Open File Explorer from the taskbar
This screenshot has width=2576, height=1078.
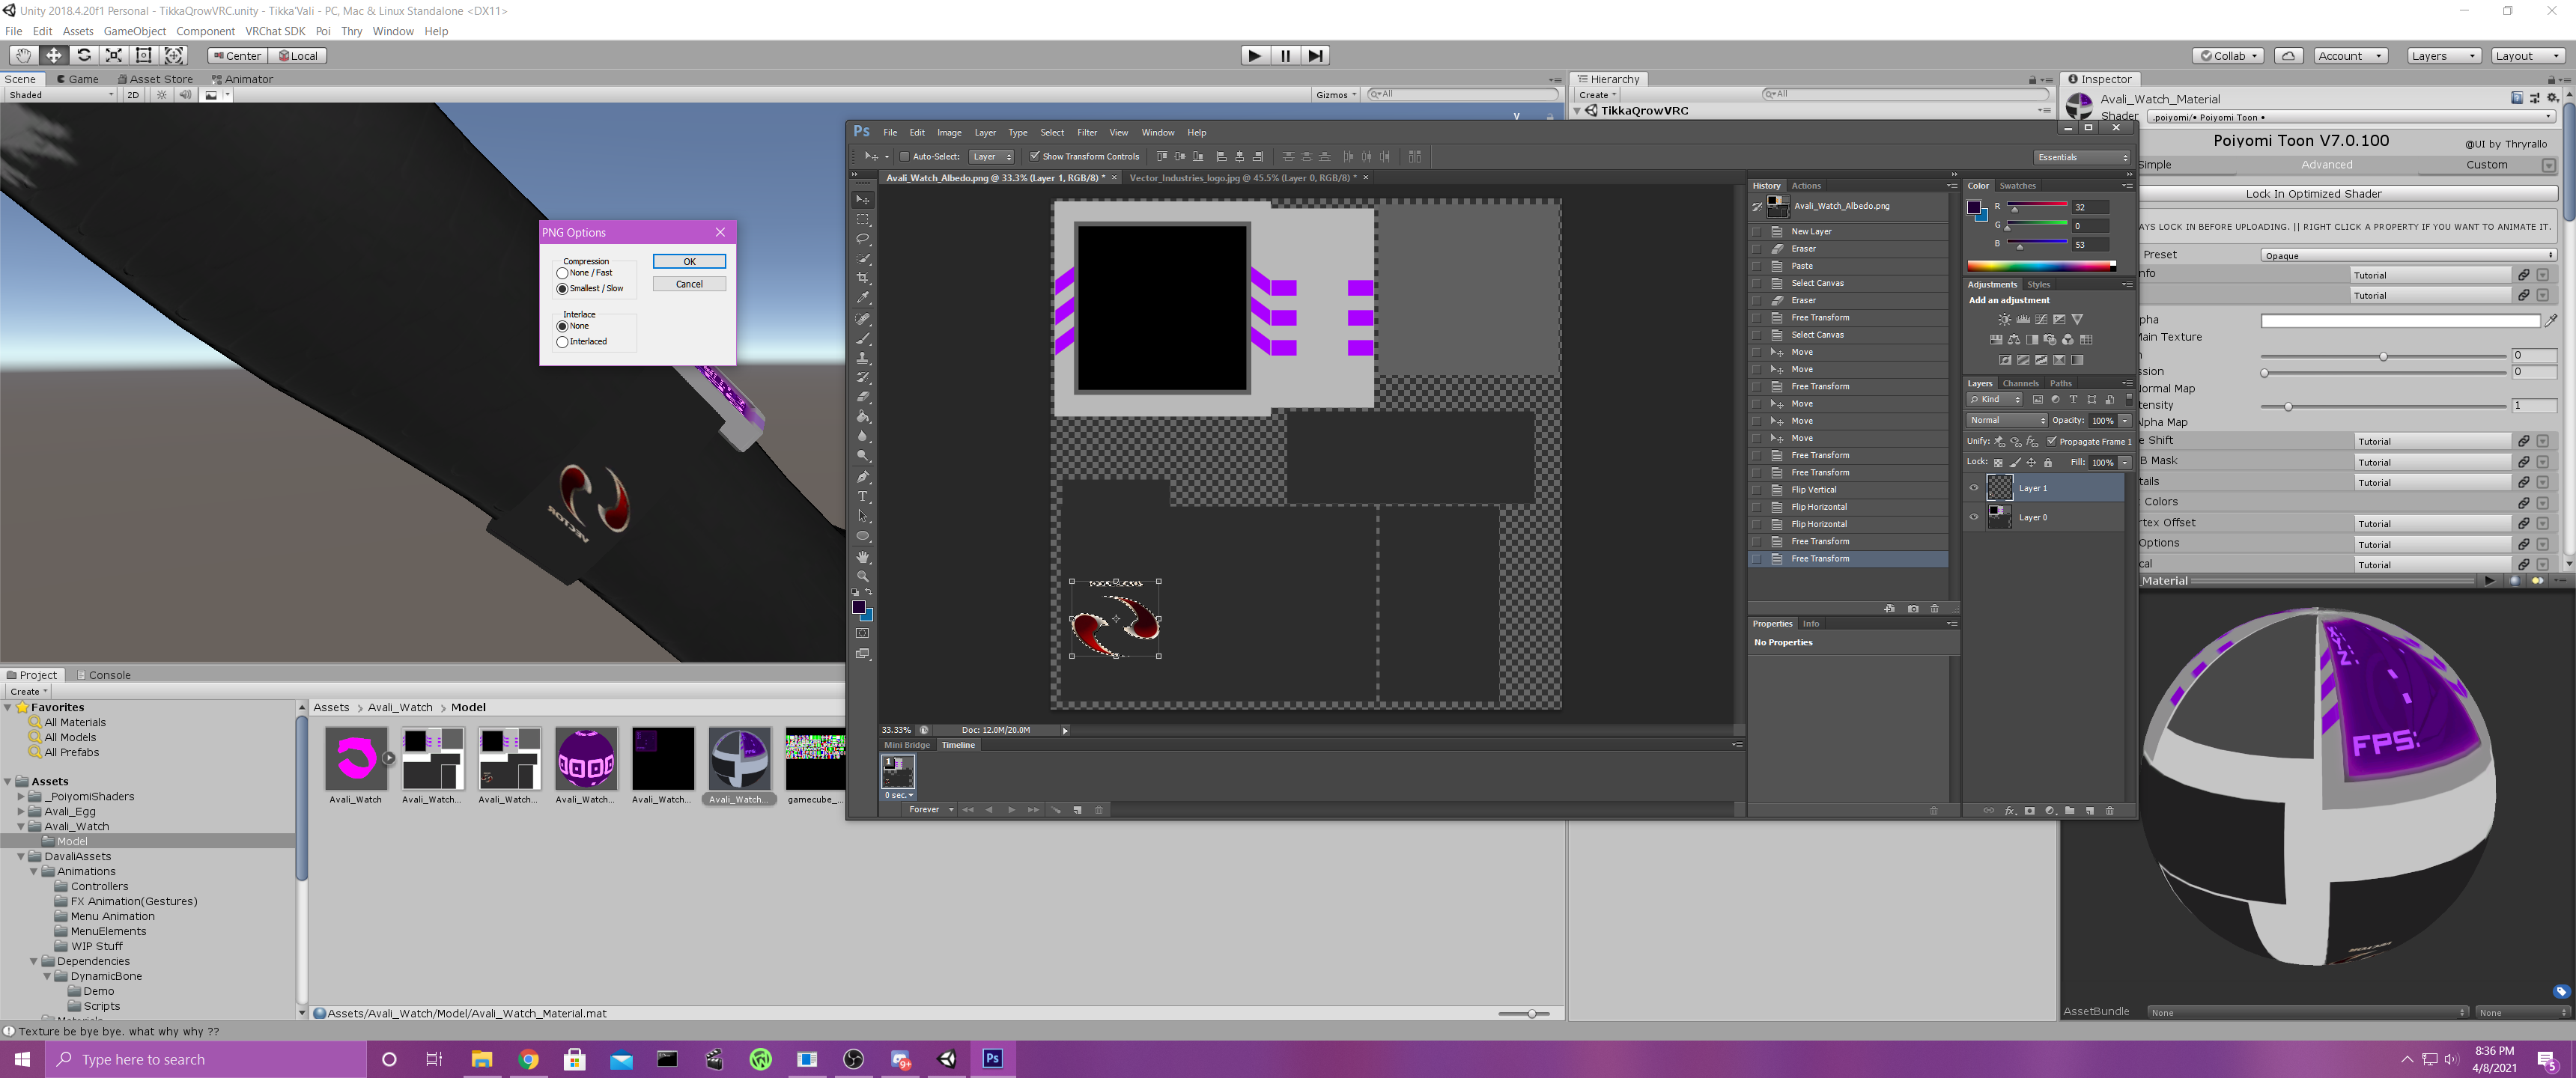482,1059
